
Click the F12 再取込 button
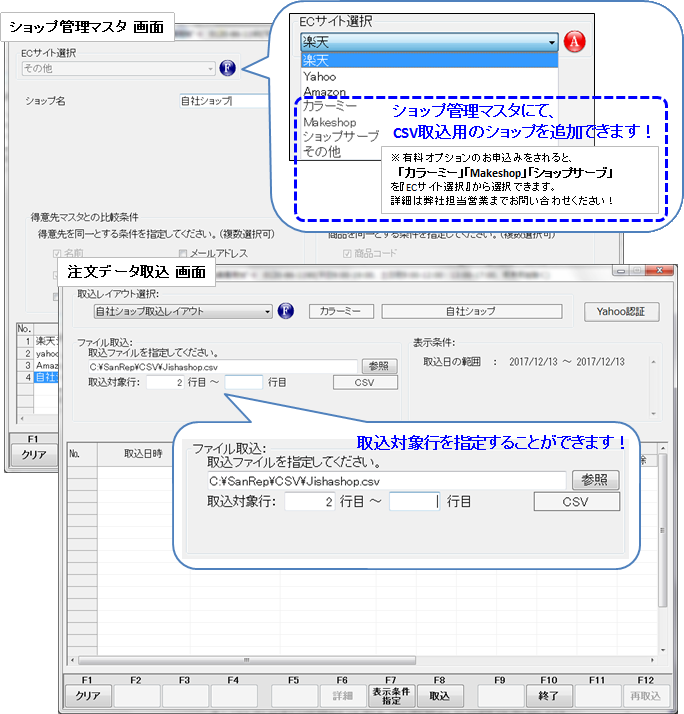[x=646, y=695]
